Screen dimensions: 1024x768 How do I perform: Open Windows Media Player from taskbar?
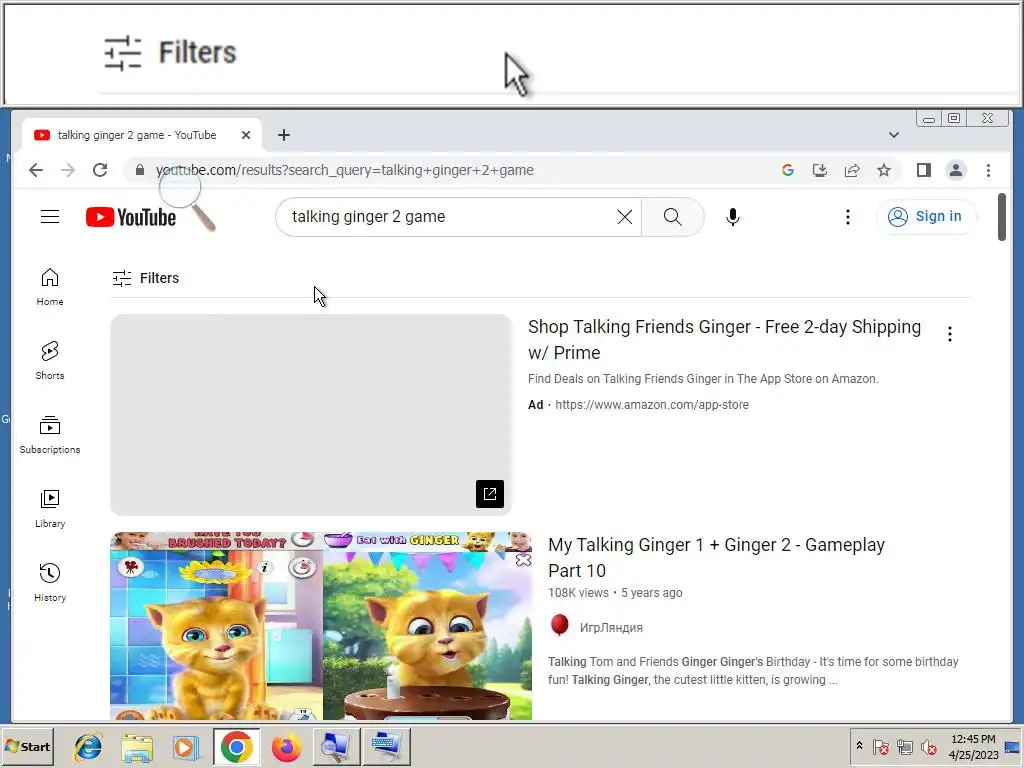click(x=185, y=746)
